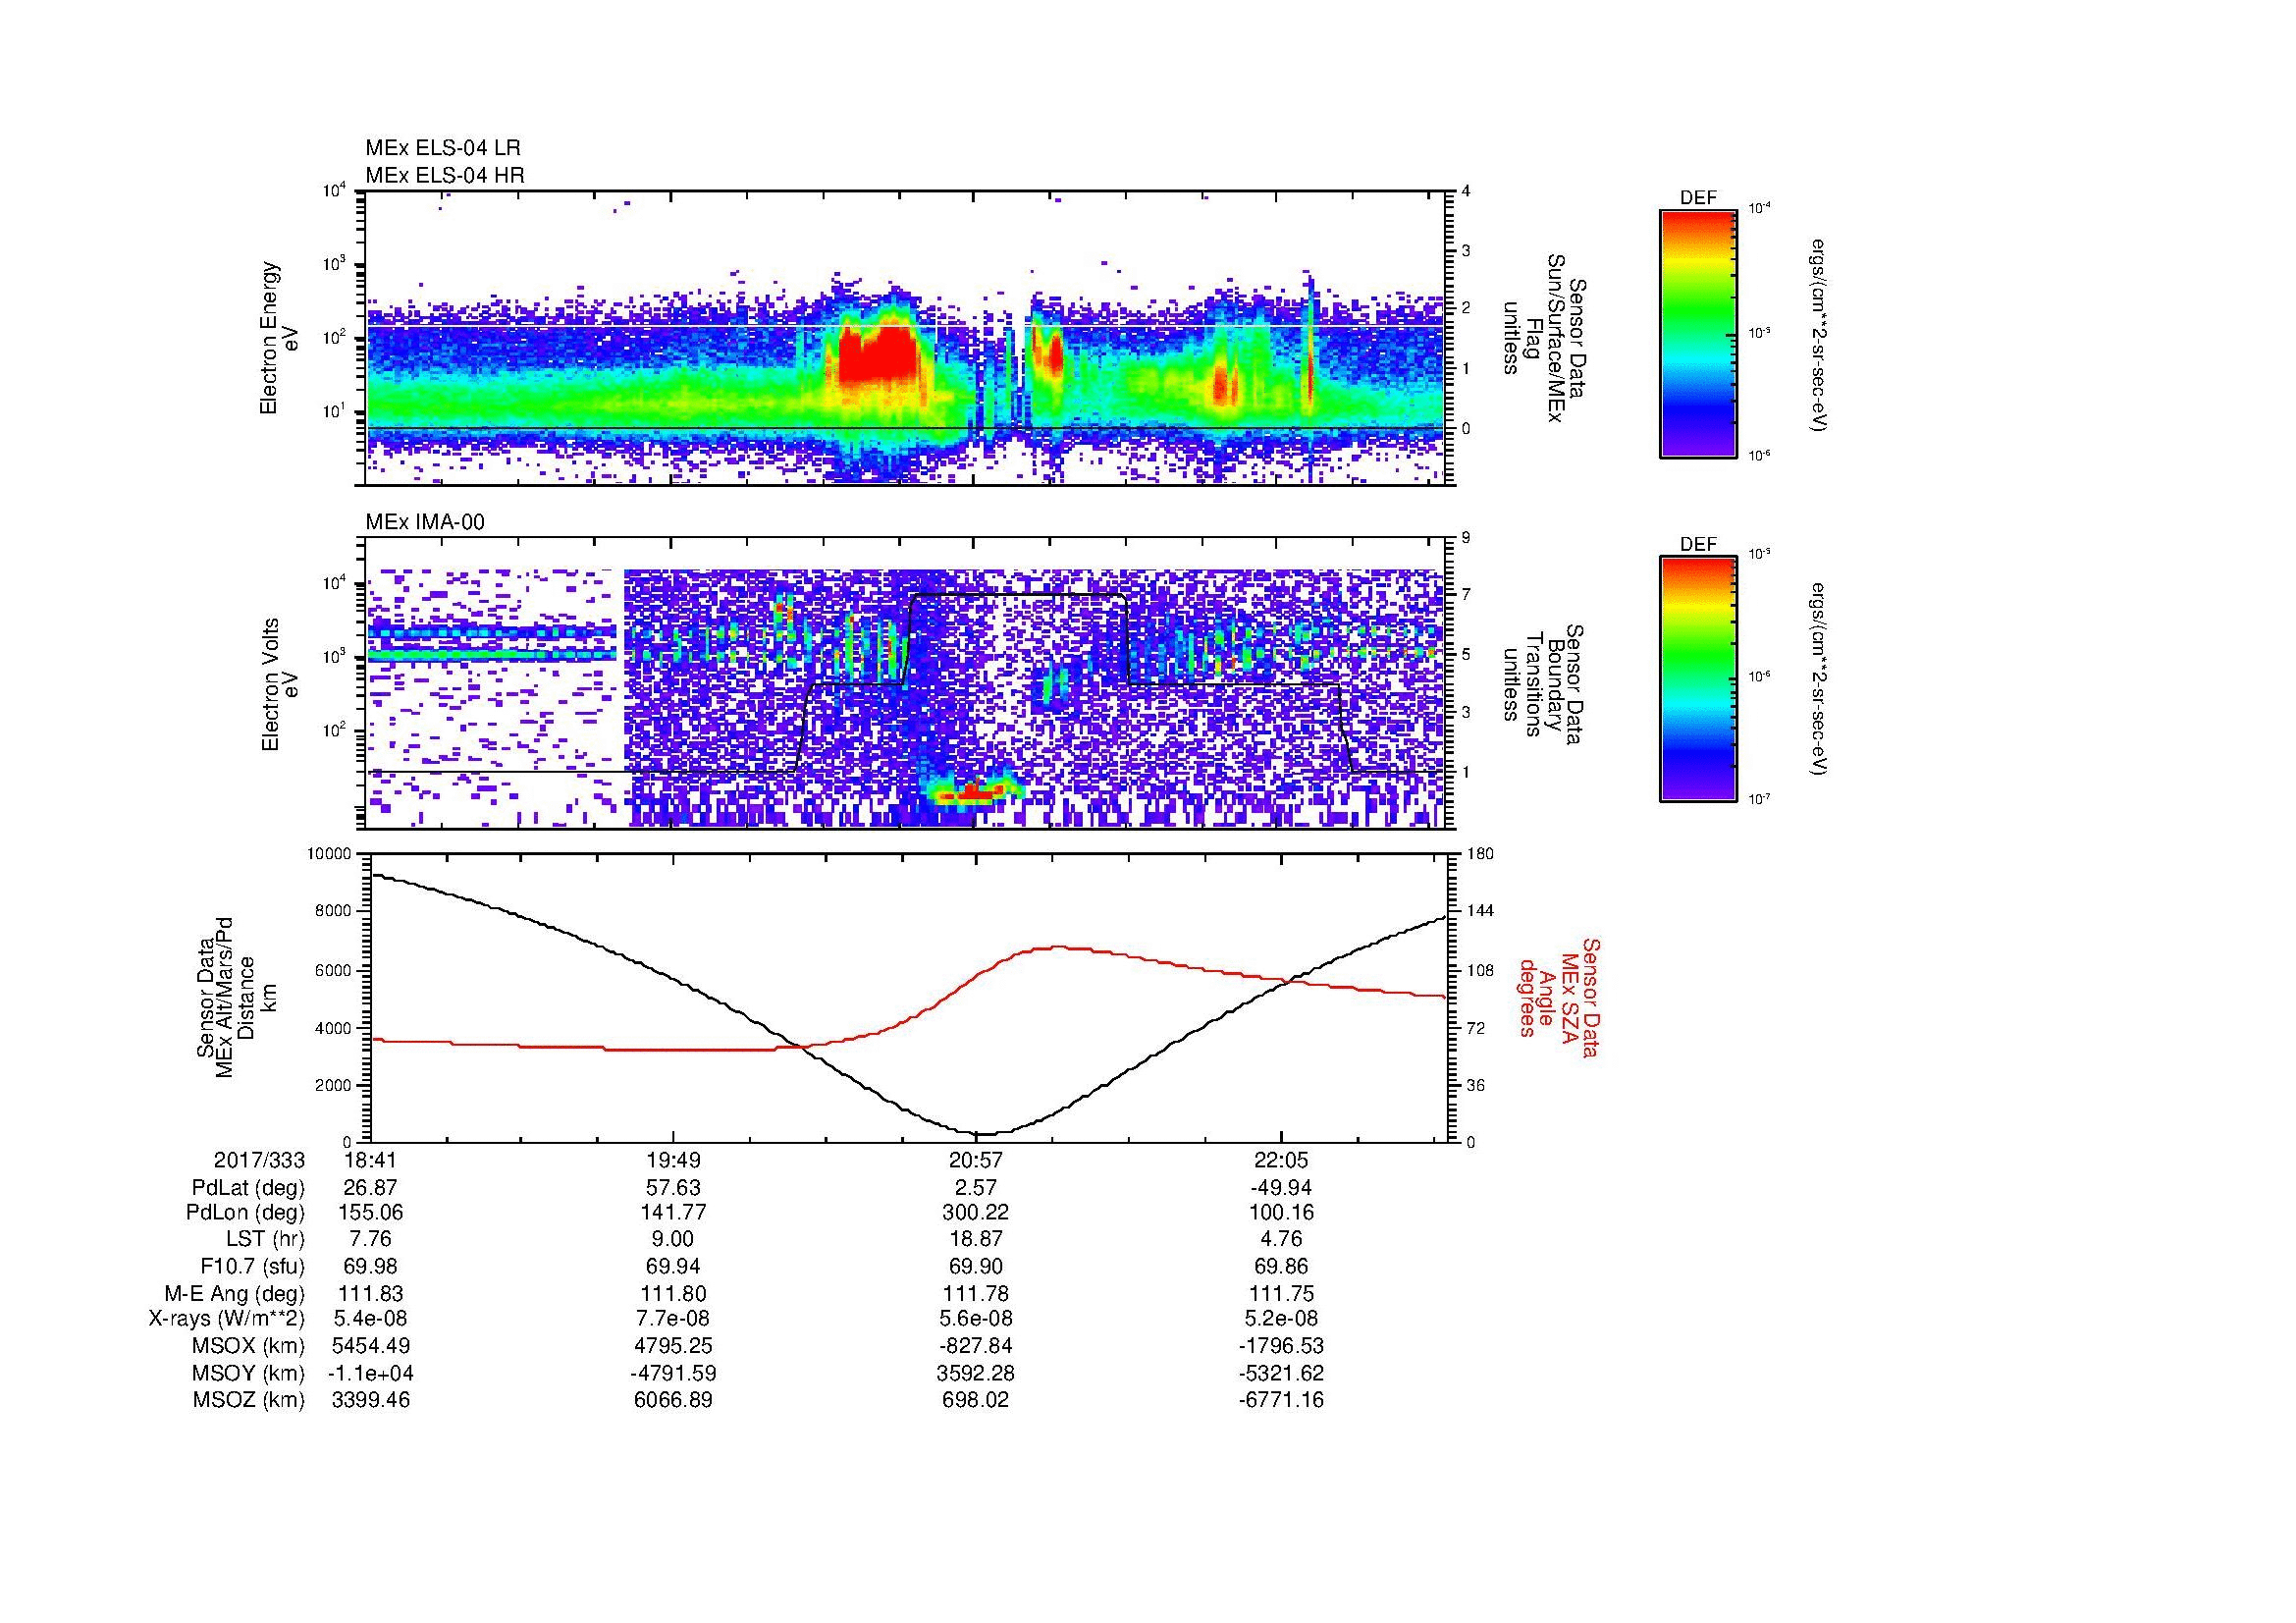Click the MSOX value -1796.53
Image resolution: width=2296 pixels, height=1623 pixels.
[x=1280, y=1347]
